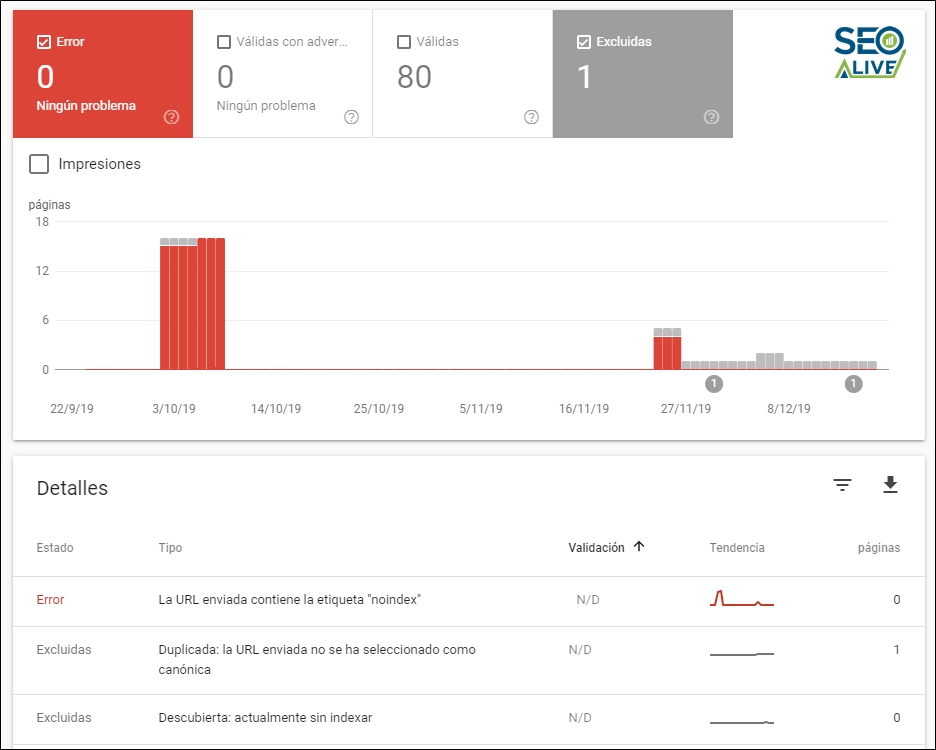Click the help icon on Válidas card

coord(531,117)
